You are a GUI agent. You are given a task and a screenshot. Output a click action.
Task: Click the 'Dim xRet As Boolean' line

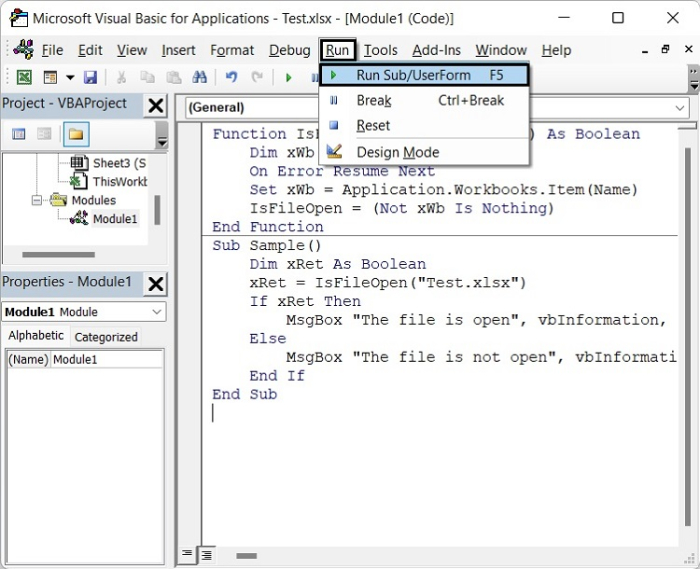(x=338, y=264)
